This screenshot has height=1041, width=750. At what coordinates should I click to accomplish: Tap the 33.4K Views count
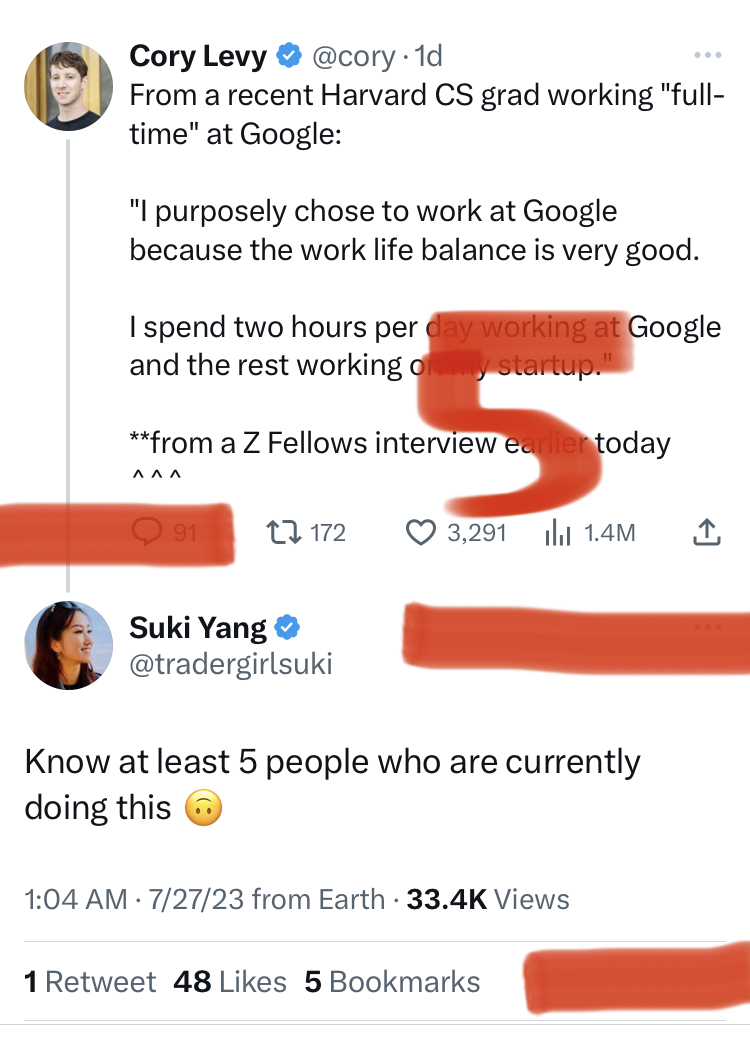488,899
